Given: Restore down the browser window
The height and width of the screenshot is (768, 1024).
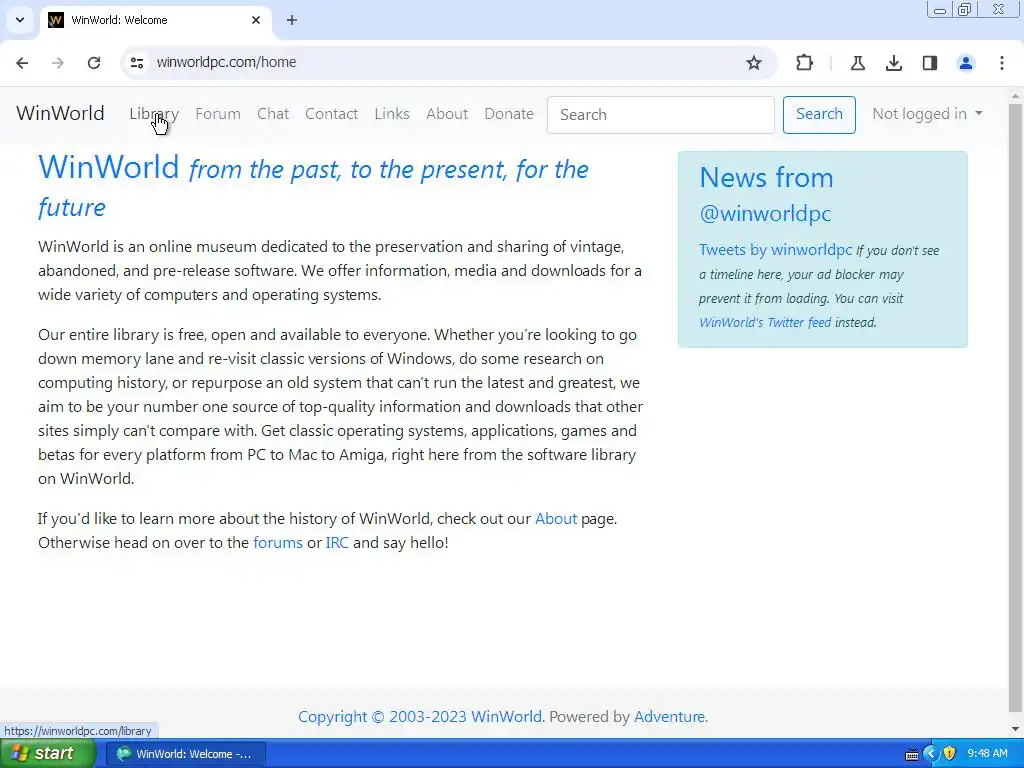Looking at the screenshot, I should click(x=965, y=10).
